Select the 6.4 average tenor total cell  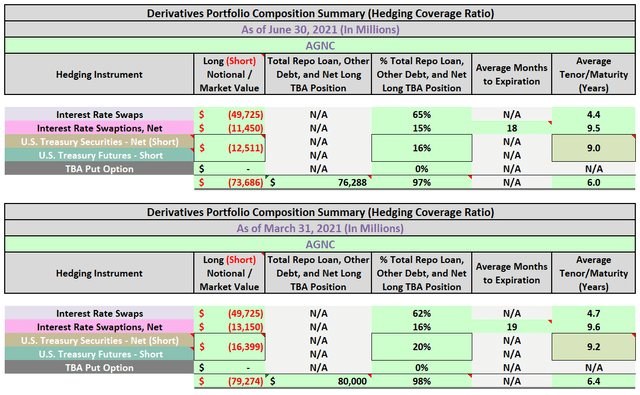pos(593,381)
